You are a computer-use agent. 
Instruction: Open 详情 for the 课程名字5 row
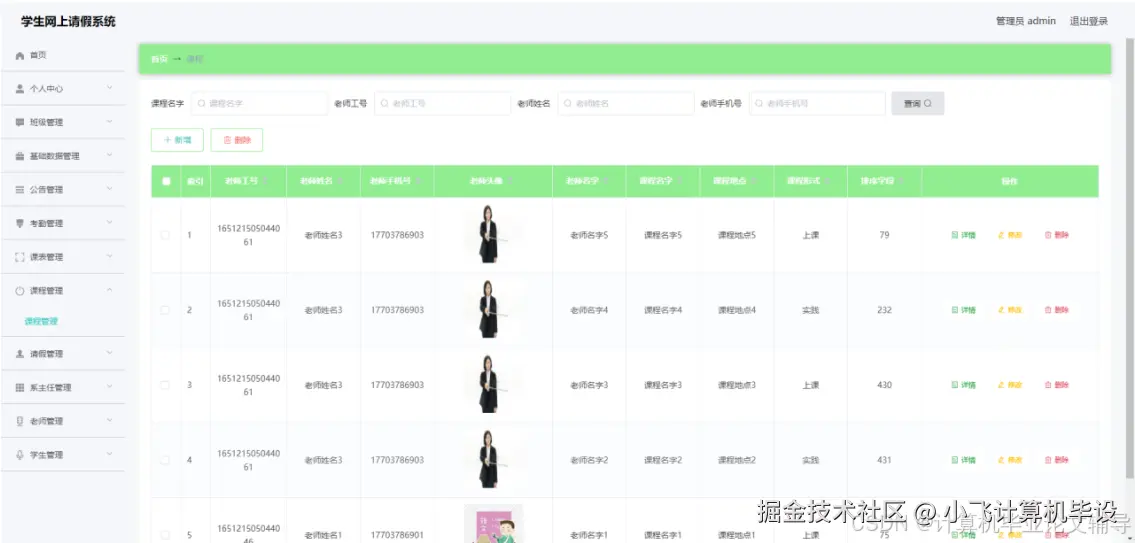click(x=963, y=235)
